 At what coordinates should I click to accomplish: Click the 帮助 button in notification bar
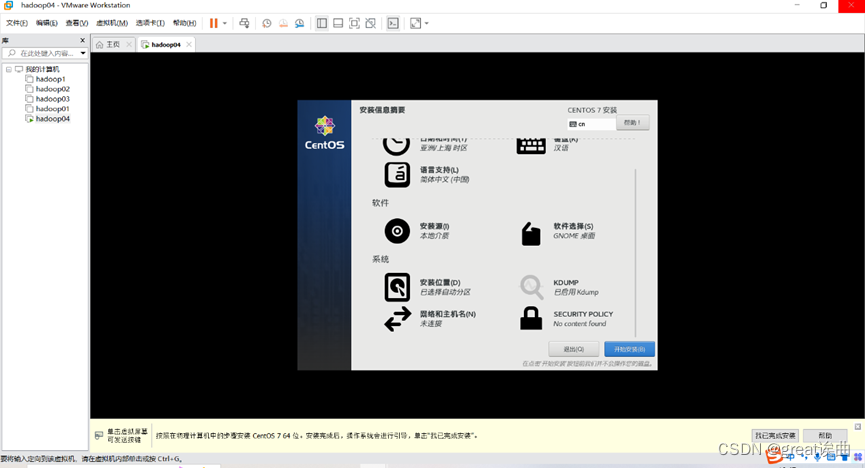[825, 435]
